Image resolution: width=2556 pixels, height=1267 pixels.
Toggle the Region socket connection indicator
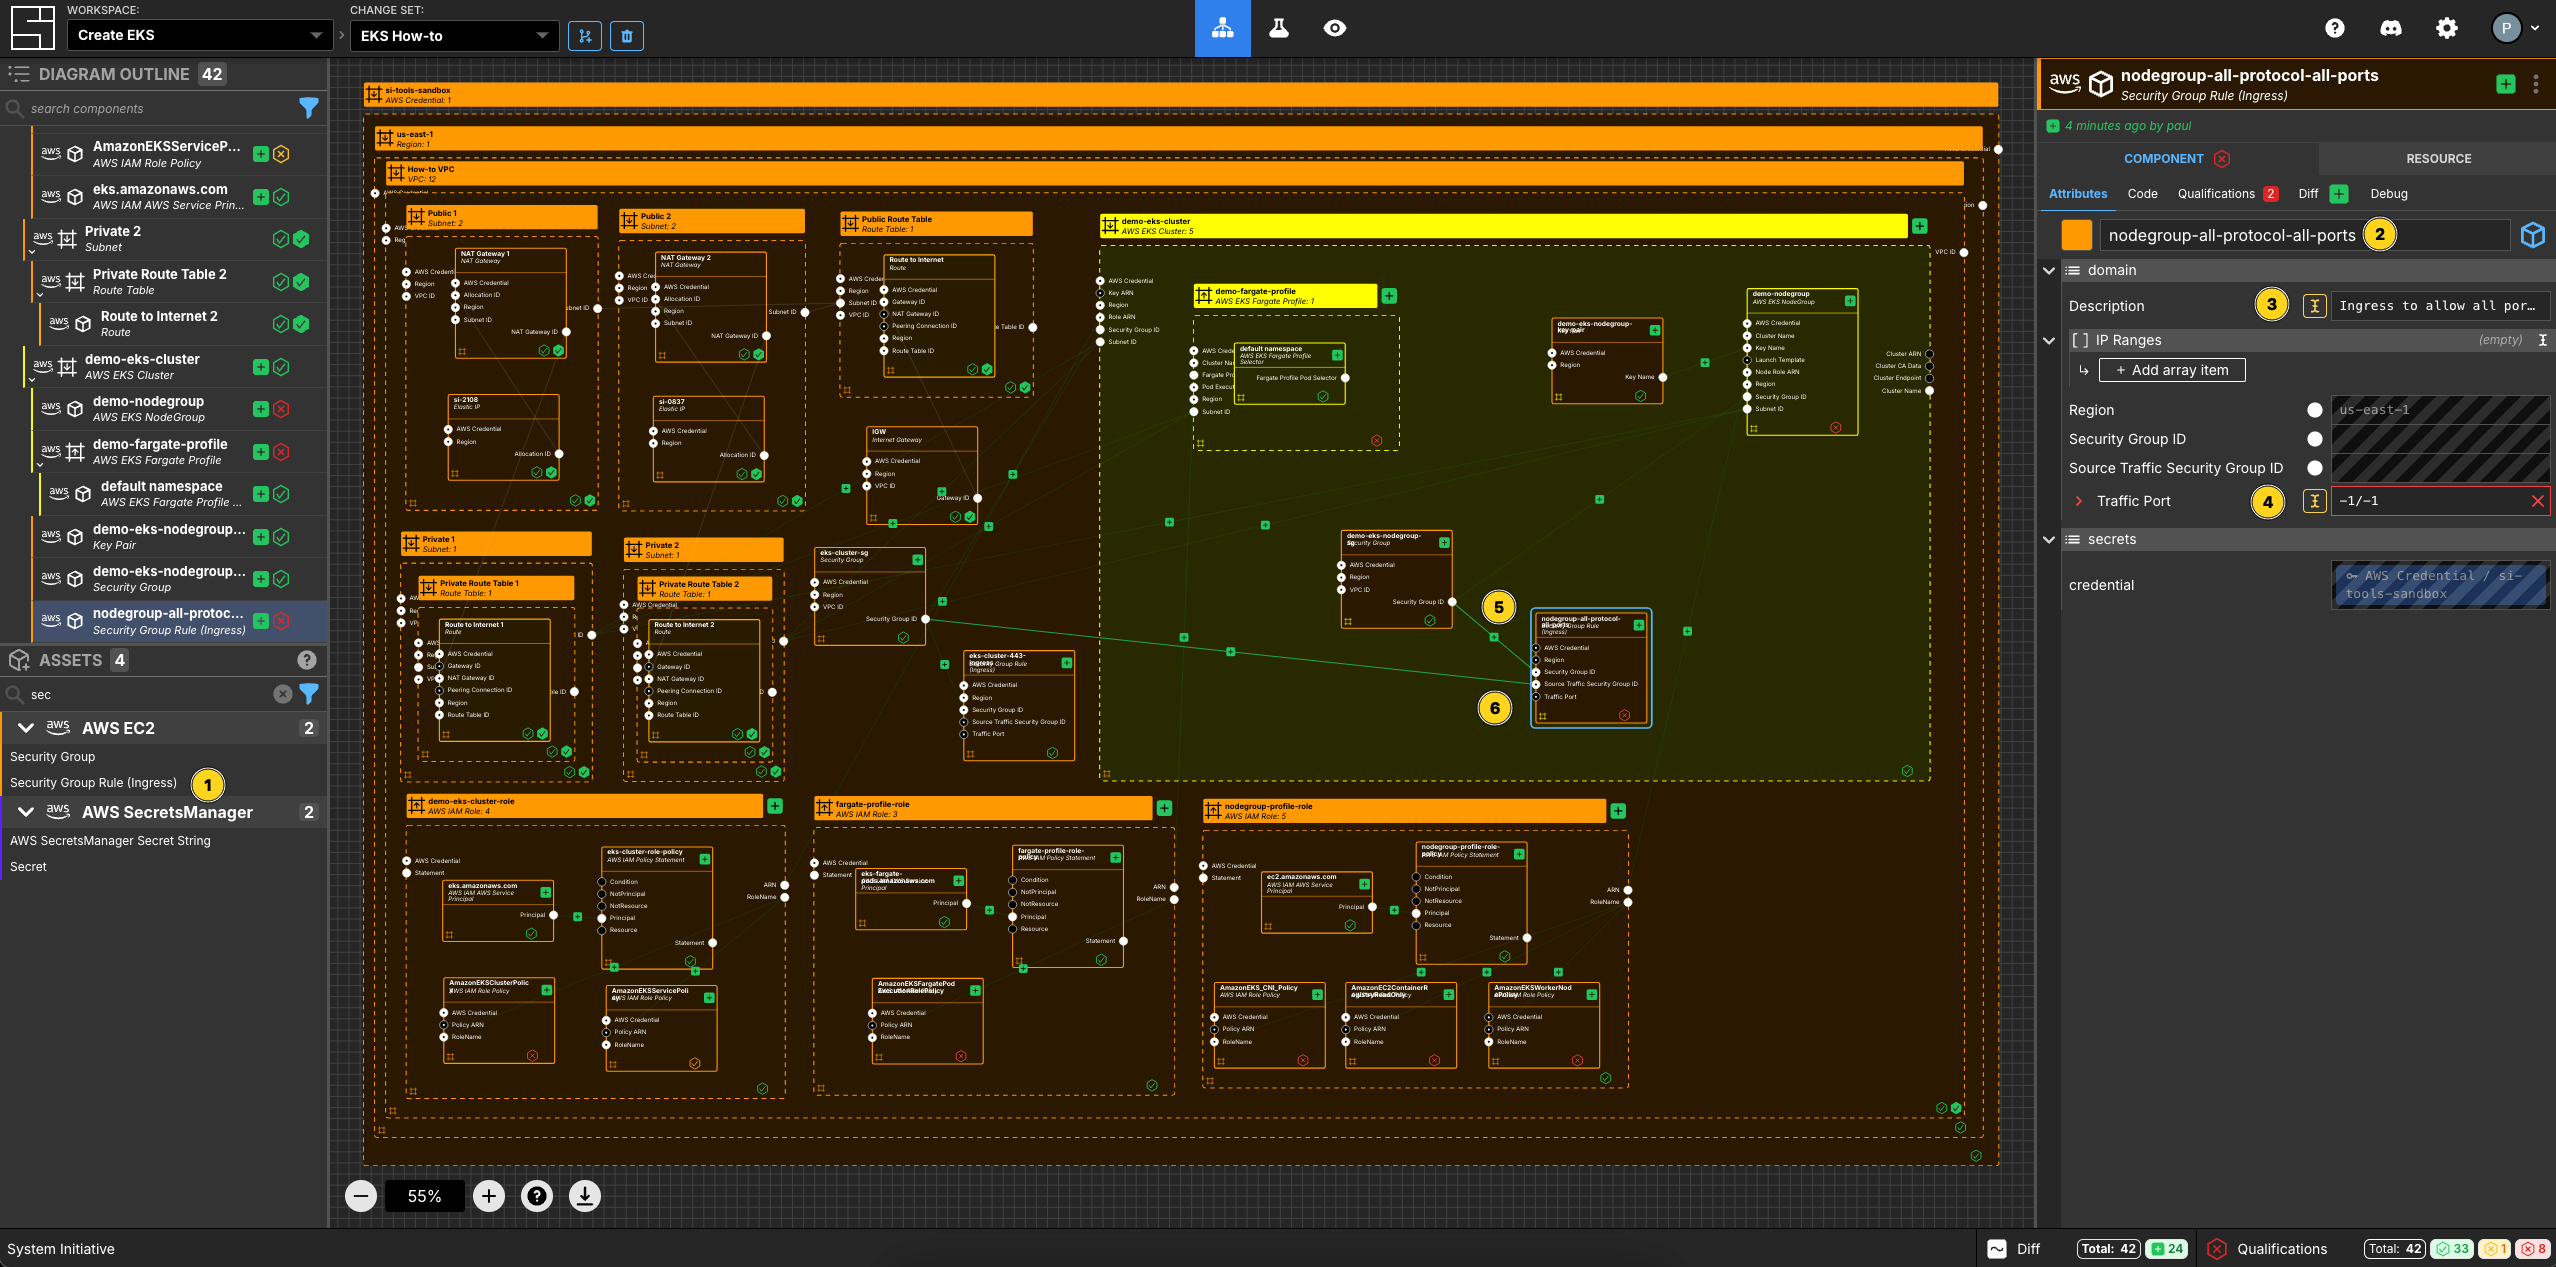[2314, 410]
